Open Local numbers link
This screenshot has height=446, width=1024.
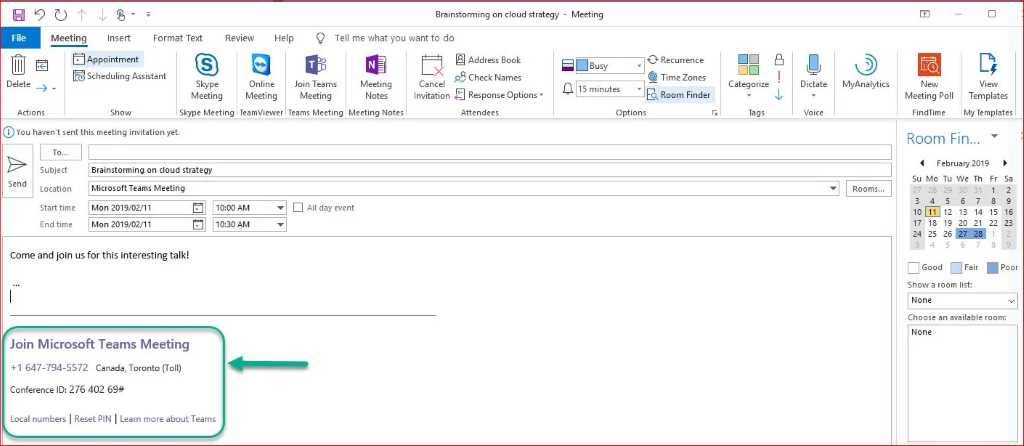point(38,419)
